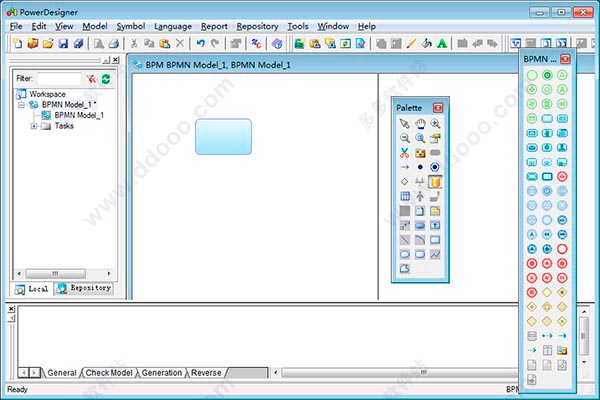This screenshot has height=400, width=600.
Task: Click the Undo toolbar icon
Action: pyautogui.click(x=201, y=43)
